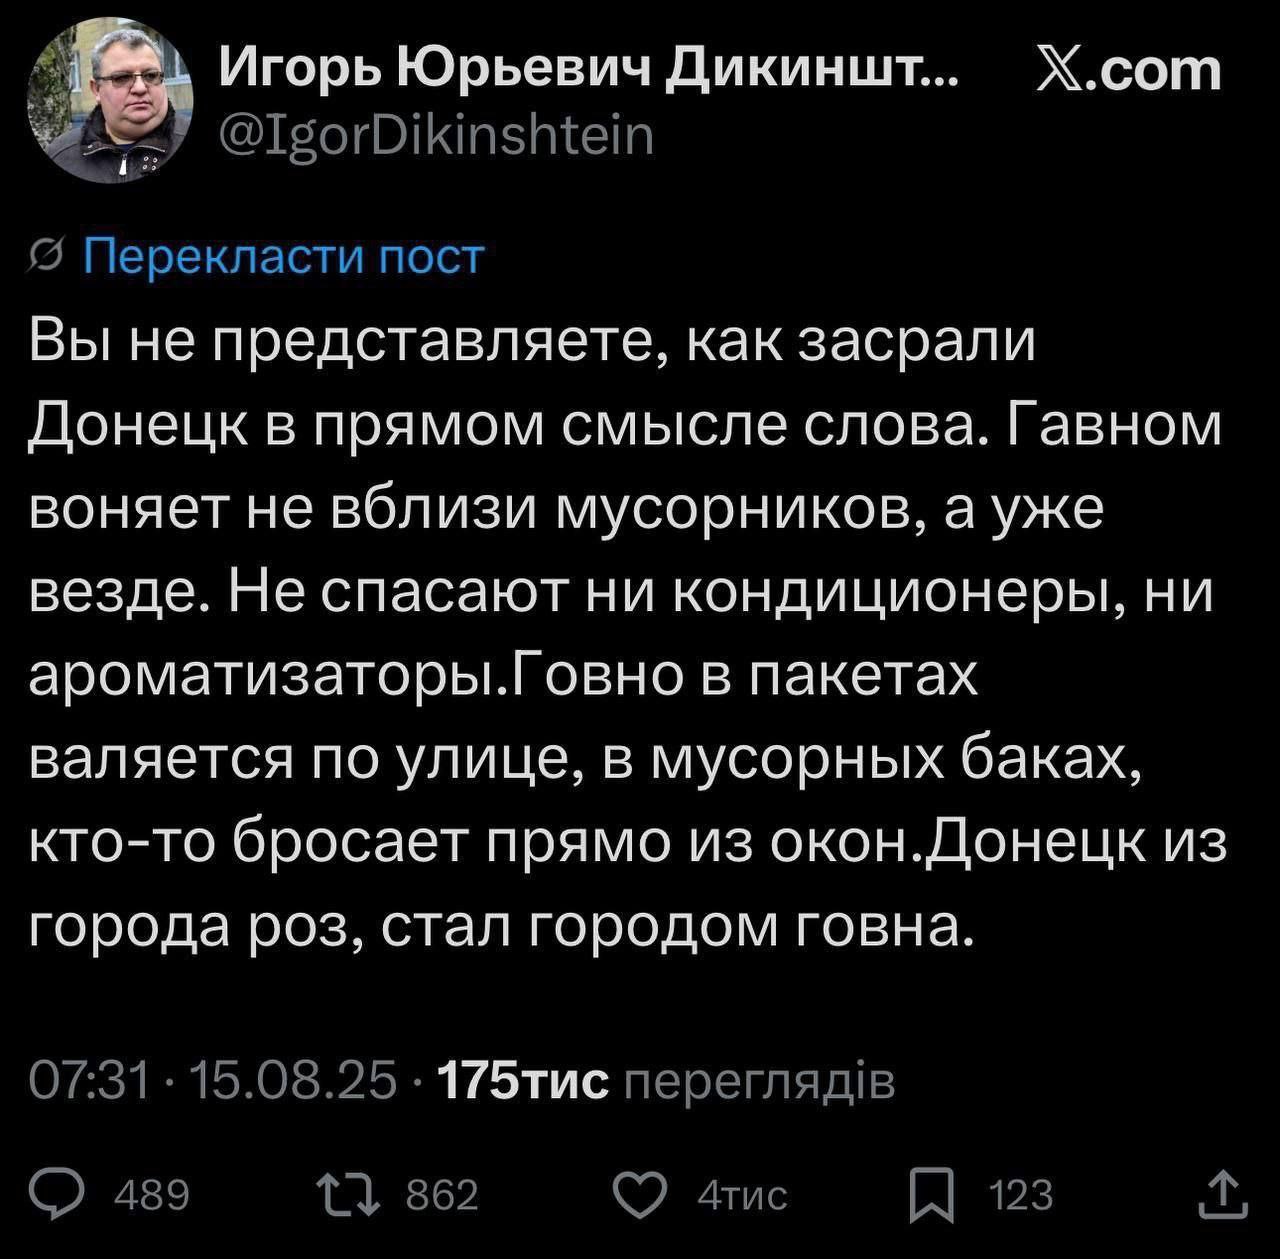This screenshot has width=1280, height=1259.
Task: Open the @IgorDikinshtein handle
Action: [436, 137]
